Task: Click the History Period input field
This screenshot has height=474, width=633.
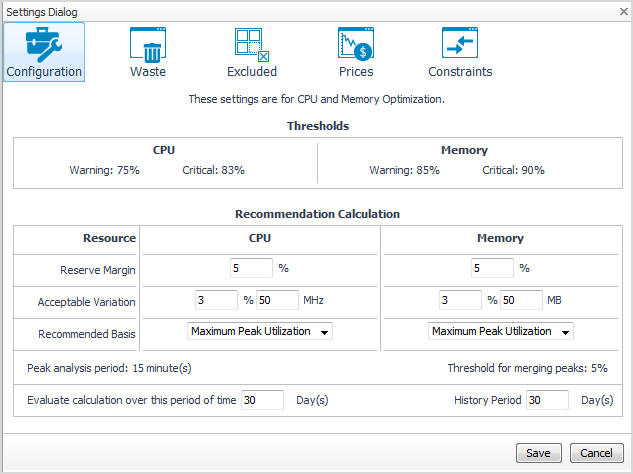Action: 547,400
